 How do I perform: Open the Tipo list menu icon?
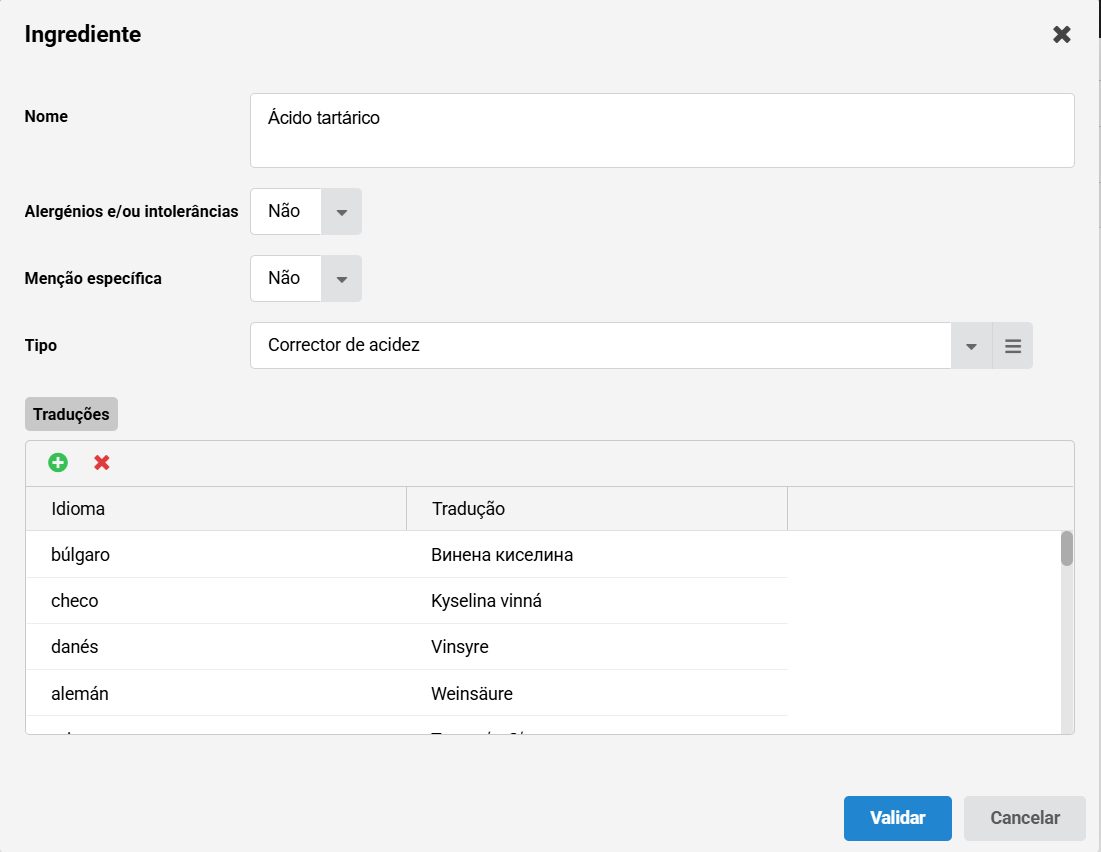pos(1013,346)
